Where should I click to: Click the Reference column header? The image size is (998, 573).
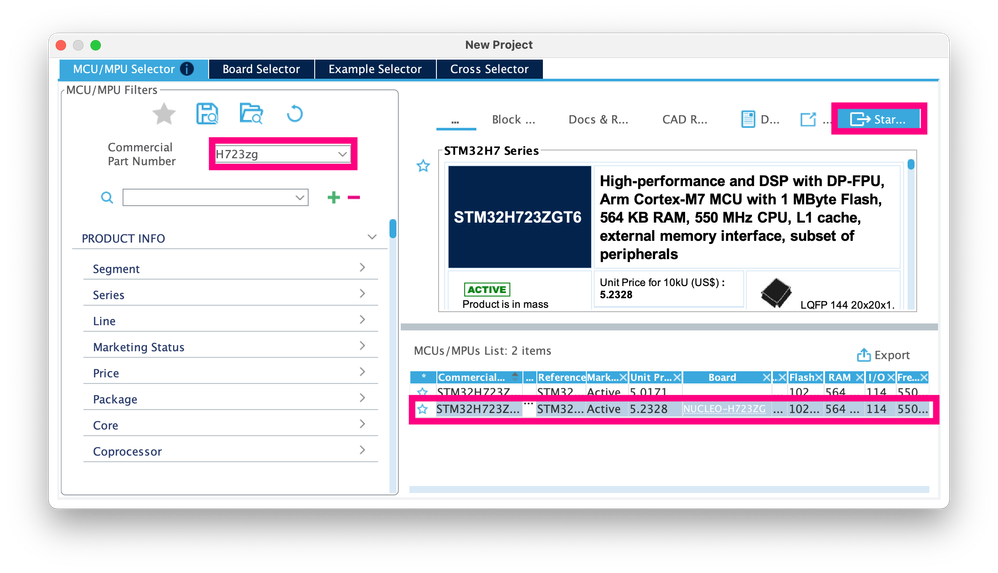(x=561, y=378)
